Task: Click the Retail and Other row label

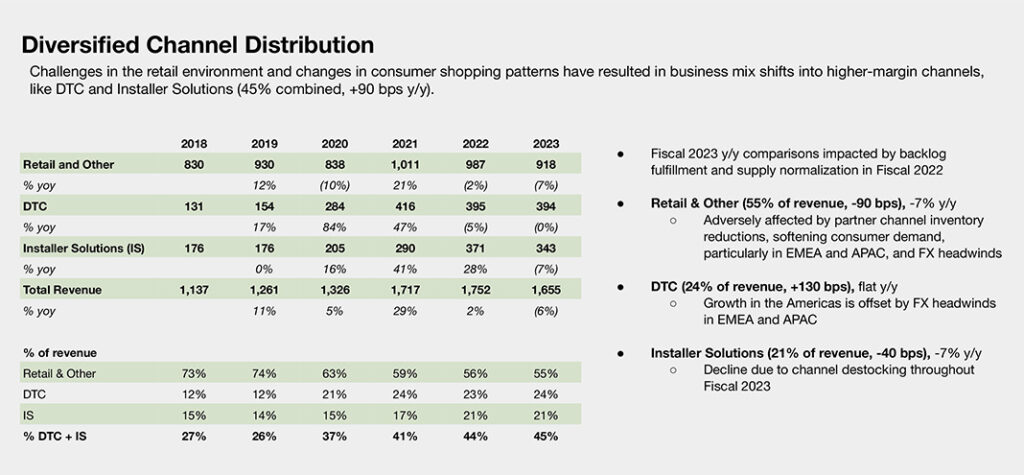Action: tap(69, 165)
